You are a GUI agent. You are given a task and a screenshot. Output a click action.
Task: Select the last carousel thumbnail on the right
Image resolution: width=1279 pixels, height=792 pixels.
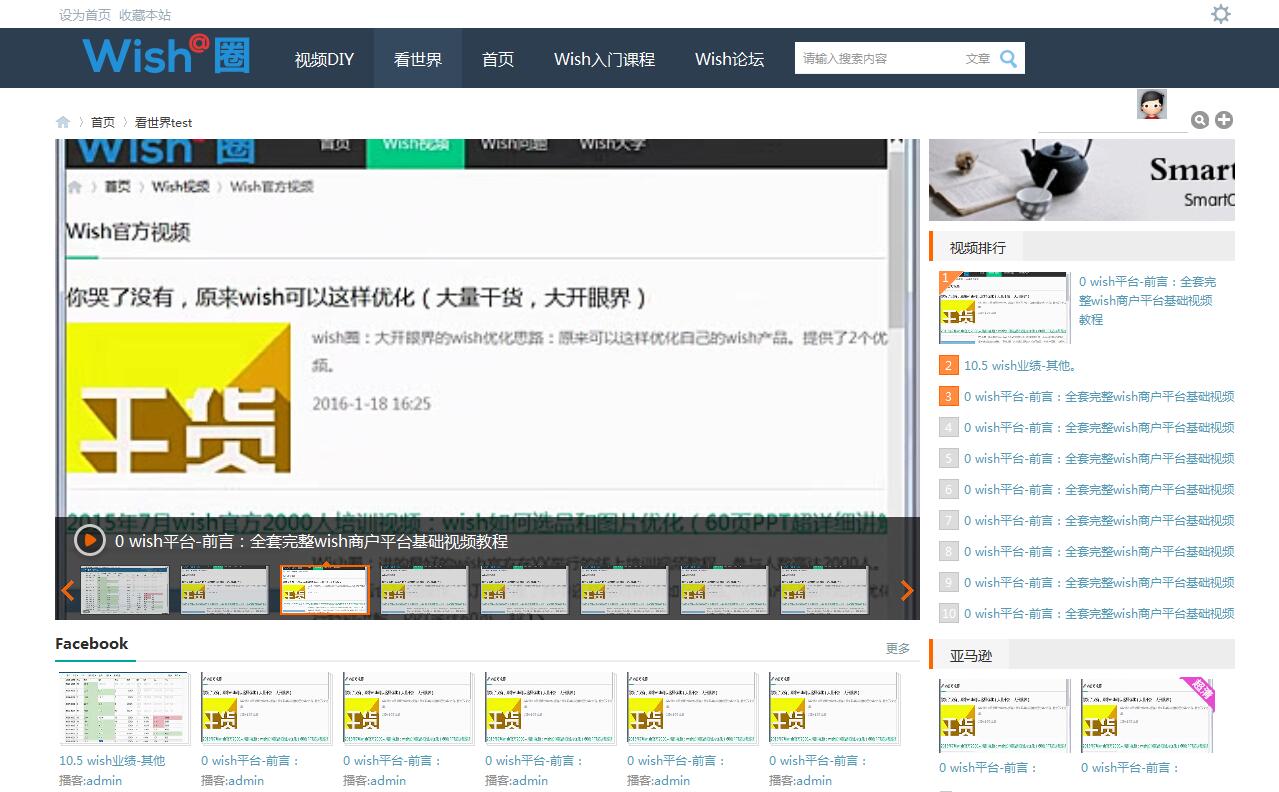(x=825, y=590)
